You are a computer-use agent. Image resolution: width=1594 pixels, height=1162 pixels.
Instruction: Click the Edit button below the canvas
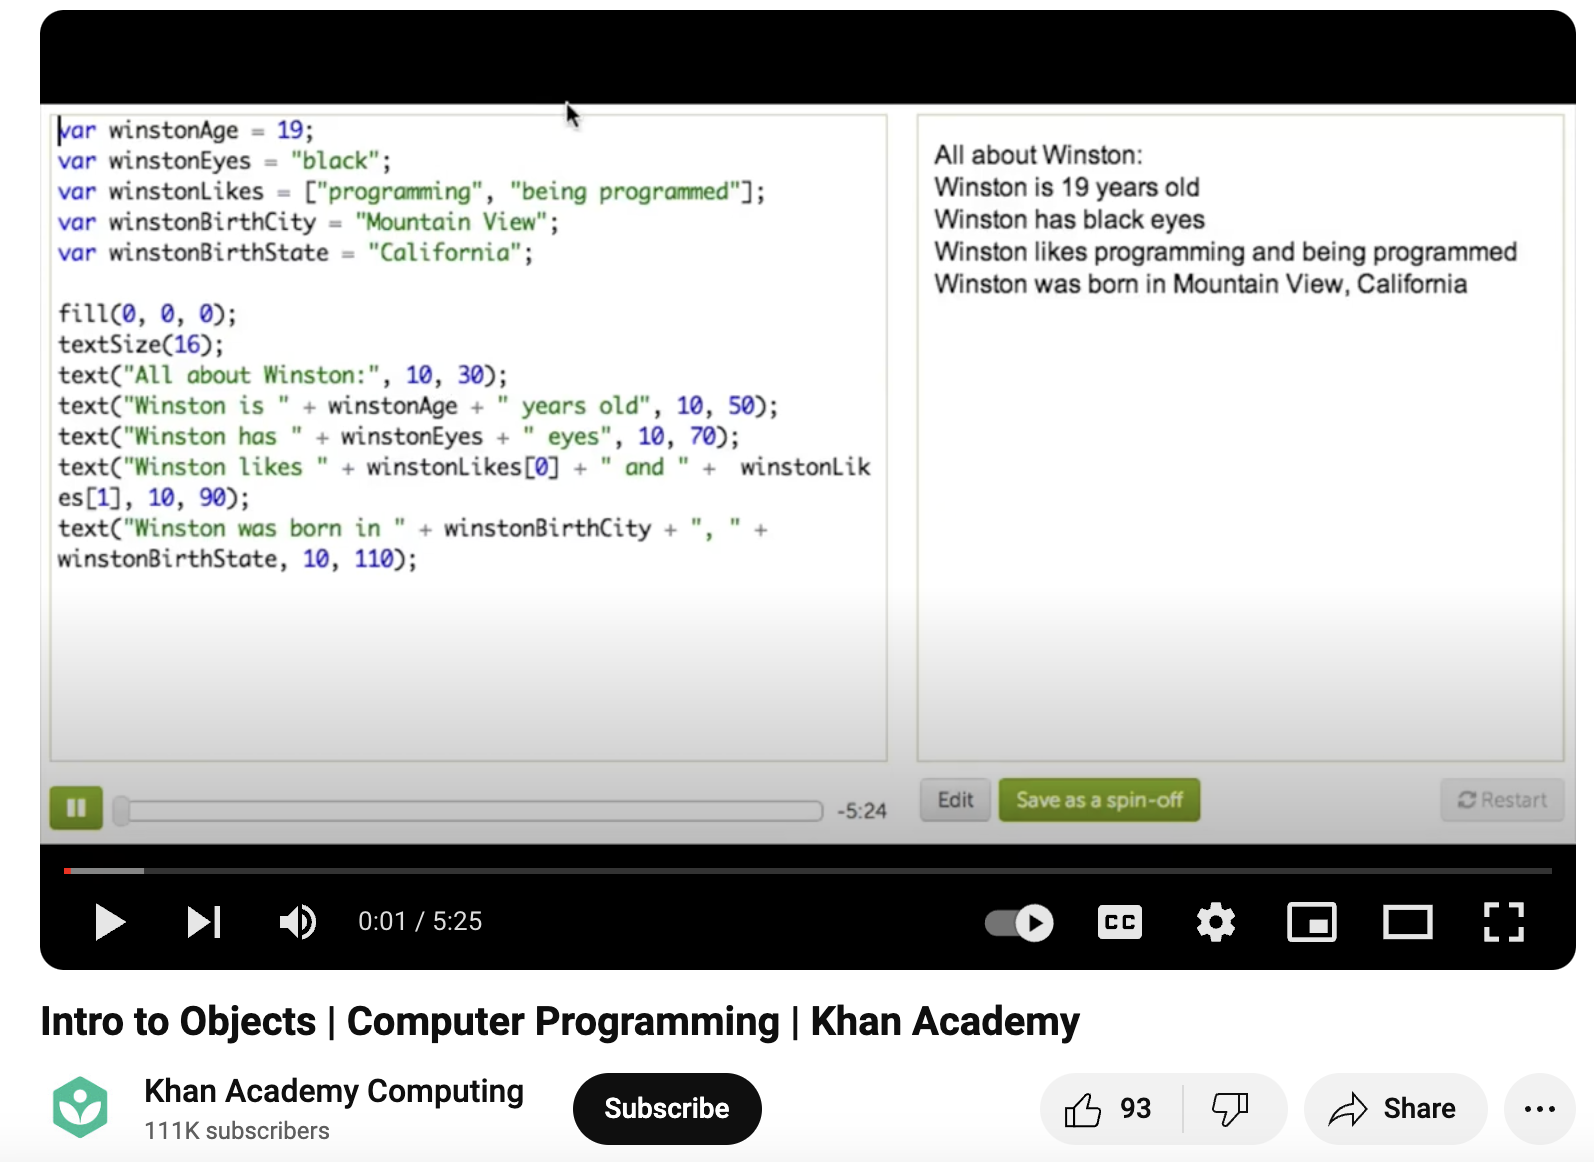(955, 800)
